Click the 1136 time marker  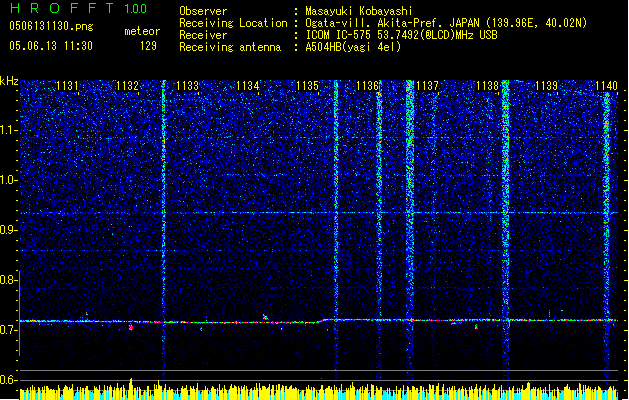click(x=367, y=86)
